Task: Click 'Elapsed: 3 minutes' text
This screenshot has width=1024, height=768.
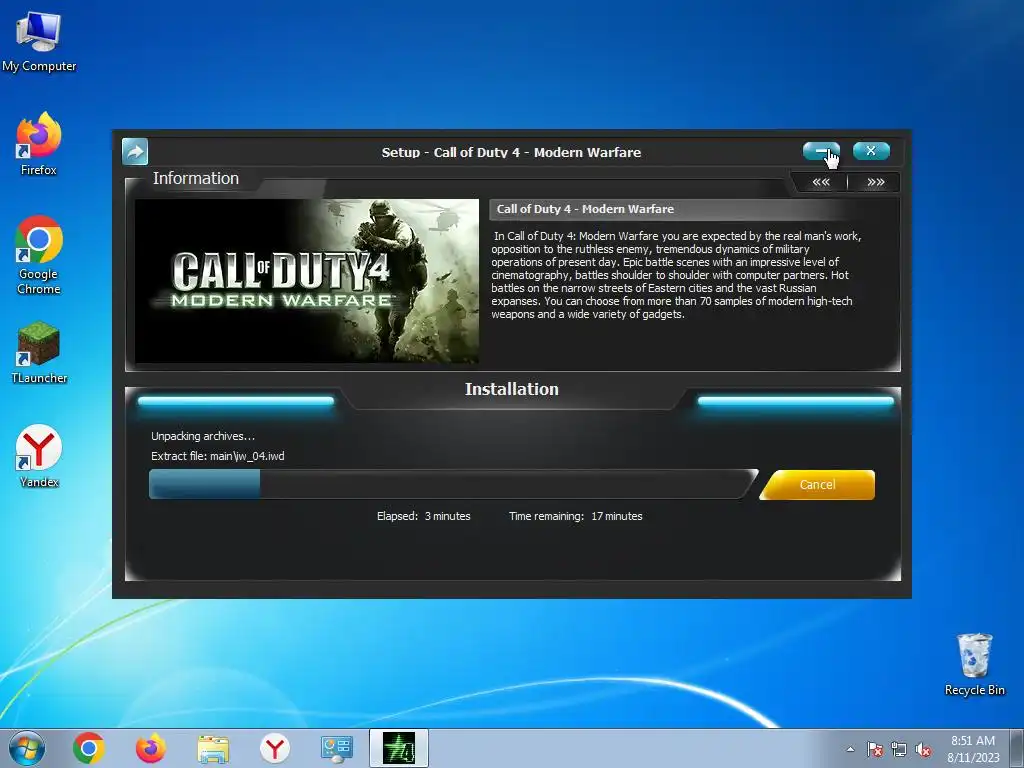Action: [423, 516]
